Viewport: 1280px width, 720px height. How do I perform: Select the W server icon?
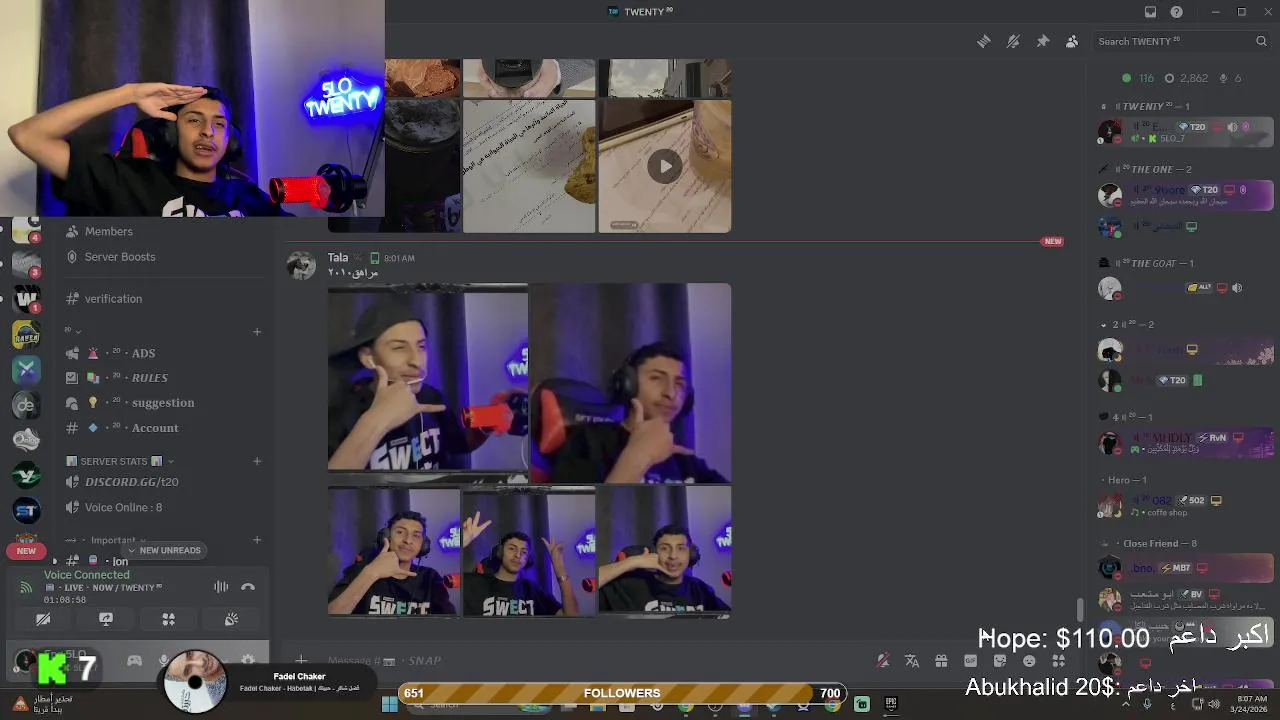(x=26, y=298)
